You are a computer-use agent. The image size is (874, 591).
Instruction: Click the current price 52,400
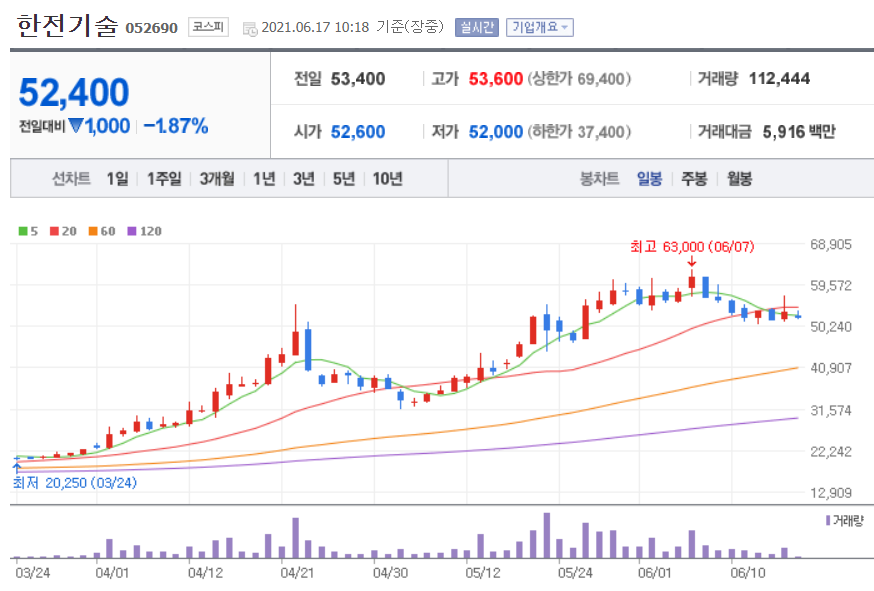(x=74, y=92)
